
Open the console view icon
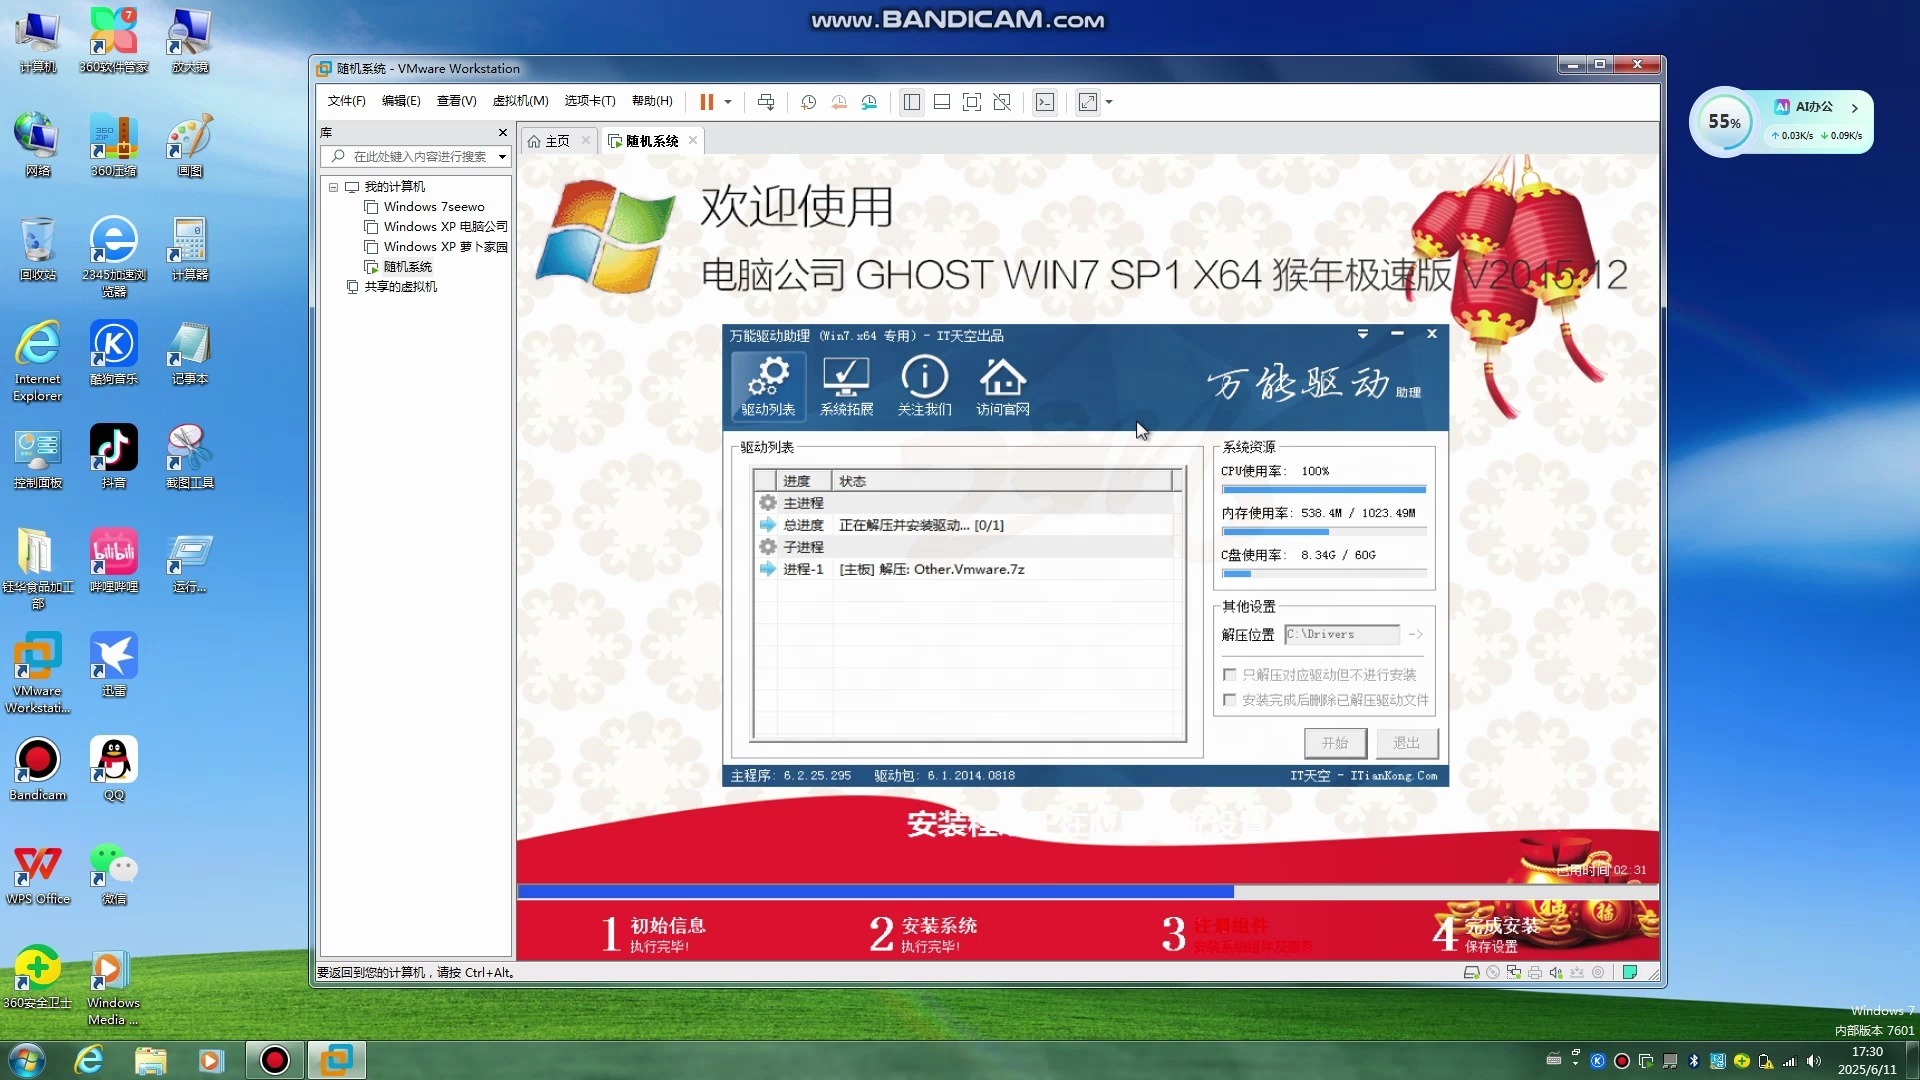(x=1045, y=102)
